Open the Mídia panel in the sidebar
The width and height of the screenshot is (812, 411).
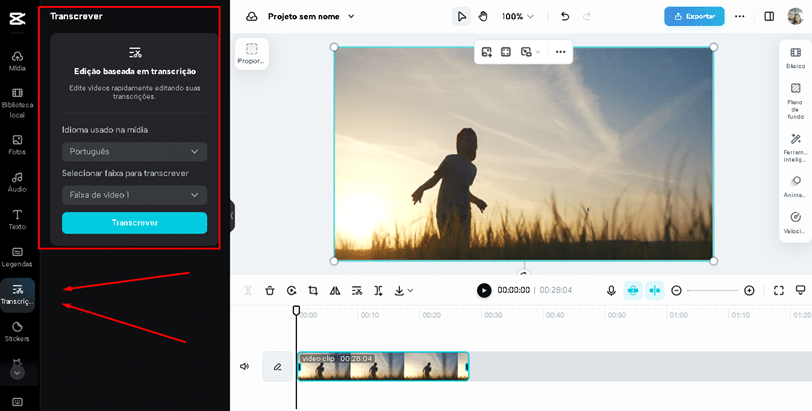click(17, 60)
